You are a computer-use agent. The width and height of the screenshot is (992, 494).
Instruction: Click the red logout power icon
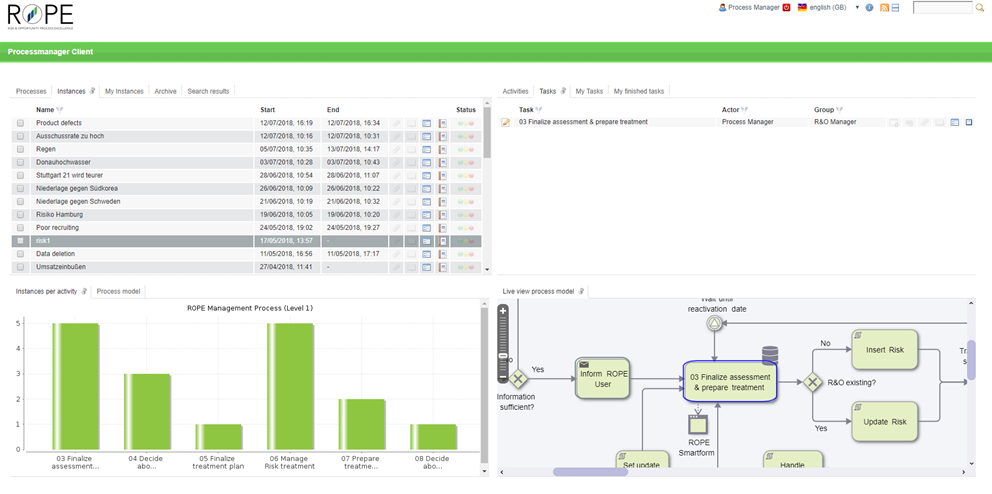[x=786, y=8]
